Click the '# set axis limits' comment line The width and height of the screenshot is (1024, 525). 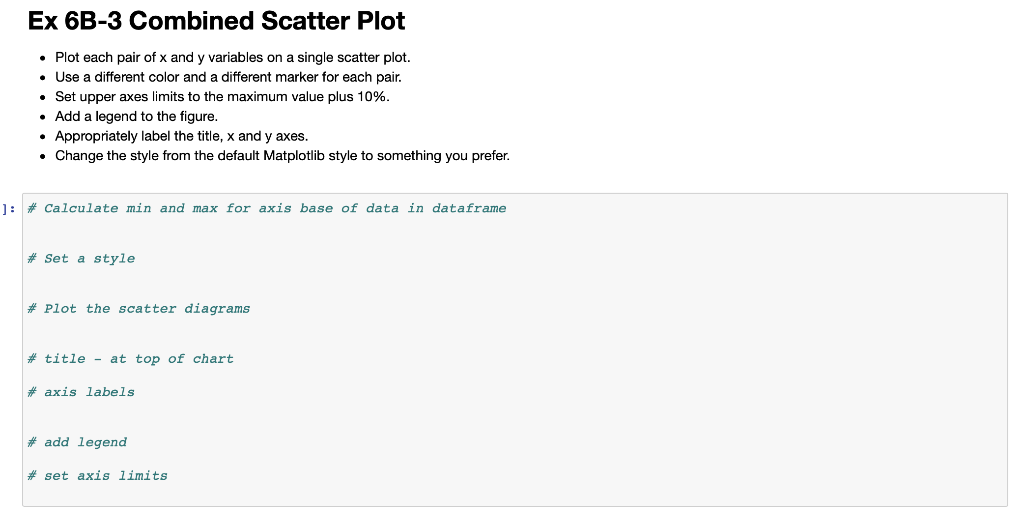98,476
